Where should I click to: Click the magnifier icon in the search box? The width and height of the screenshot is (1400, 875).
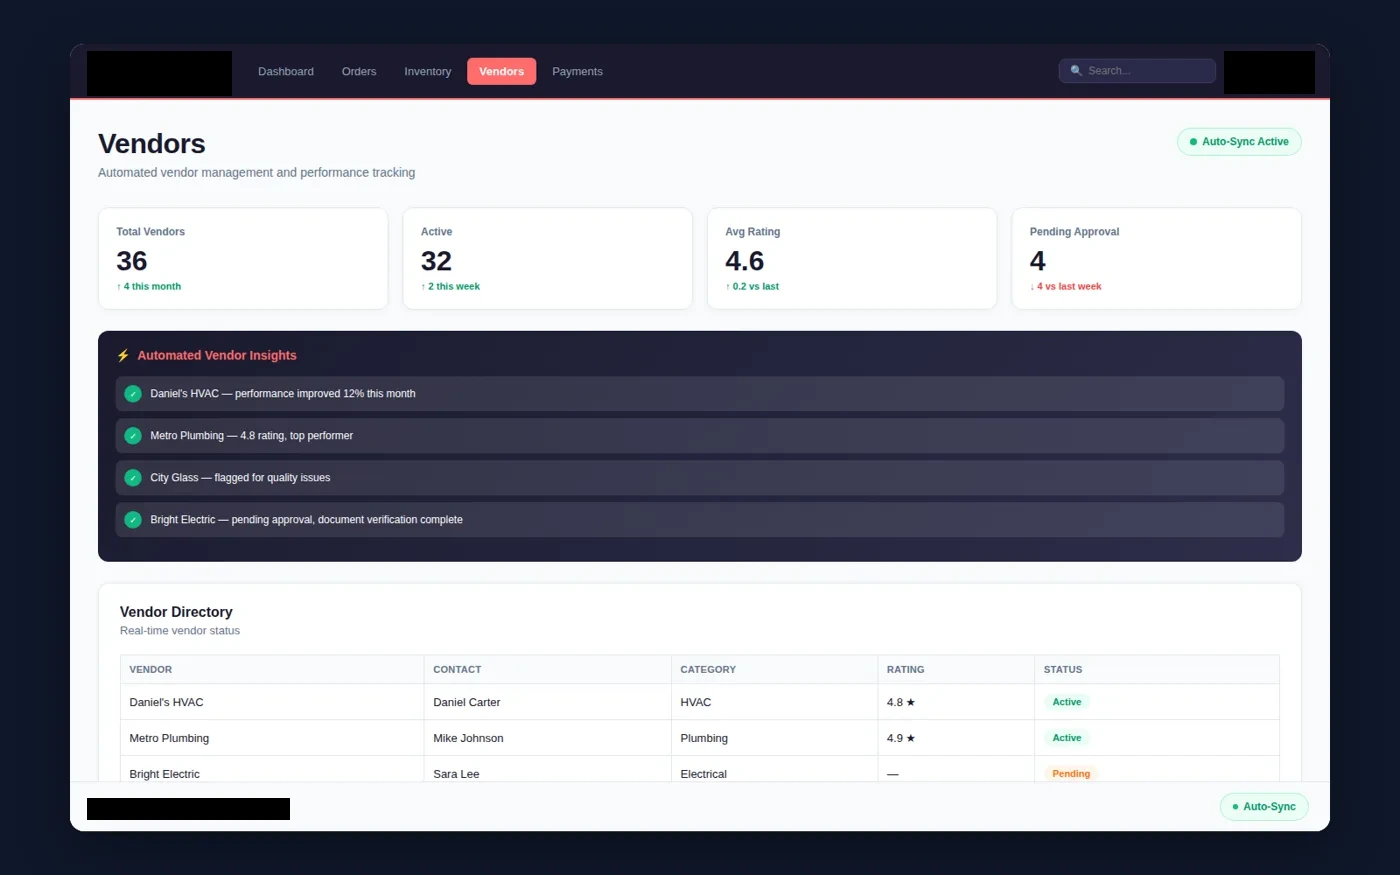1076,71
